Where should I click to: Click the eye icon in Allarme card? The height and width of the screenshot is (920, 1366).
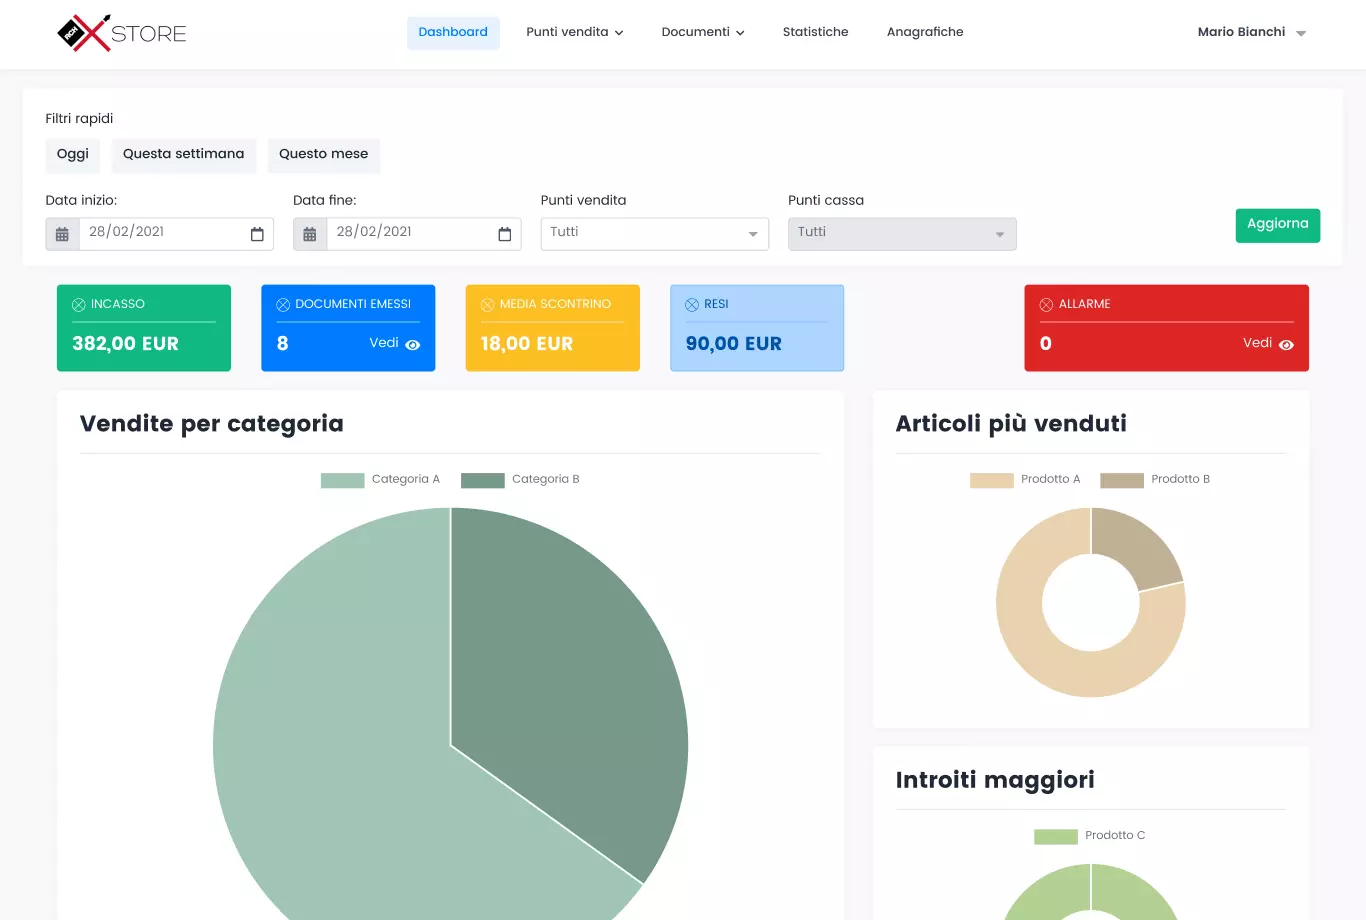1286,344
